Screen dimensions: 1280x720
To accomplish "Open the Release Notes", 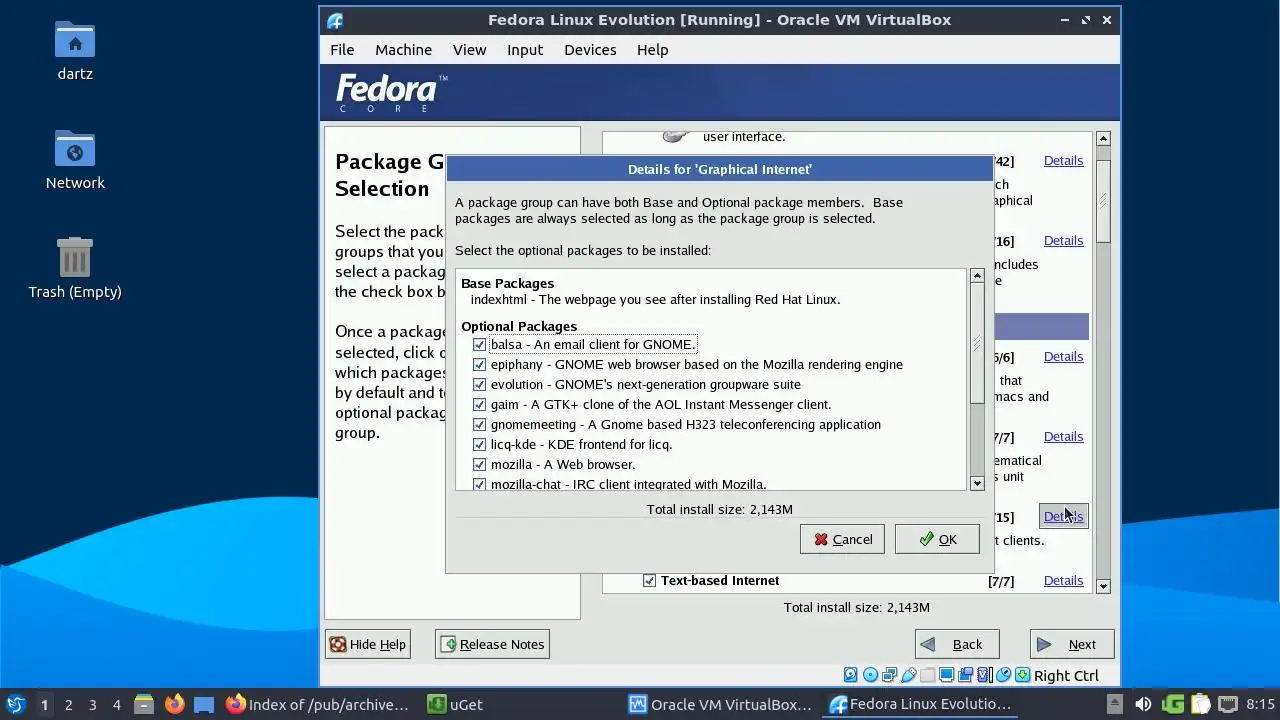I will point(492,644).
